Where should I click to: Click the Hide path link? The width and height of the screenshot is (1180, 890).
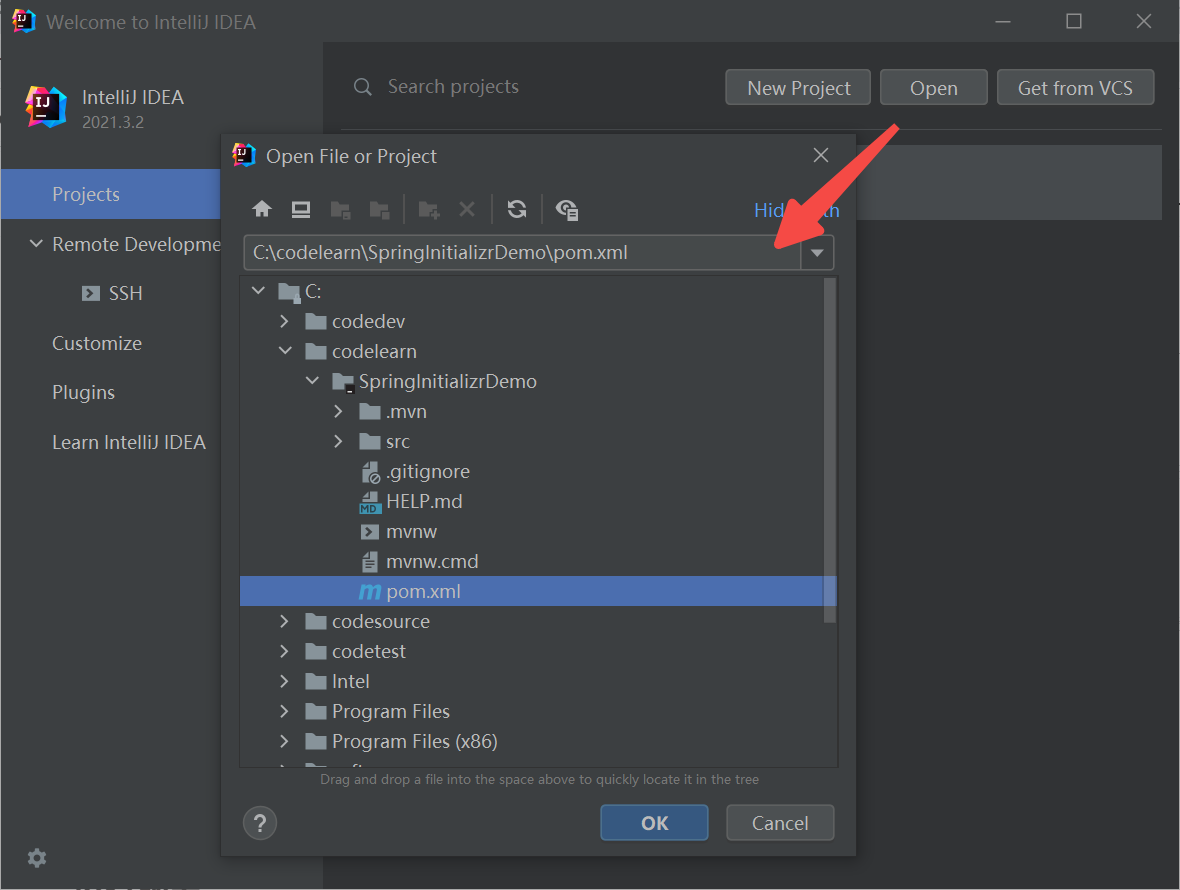[x=796, y=210]
